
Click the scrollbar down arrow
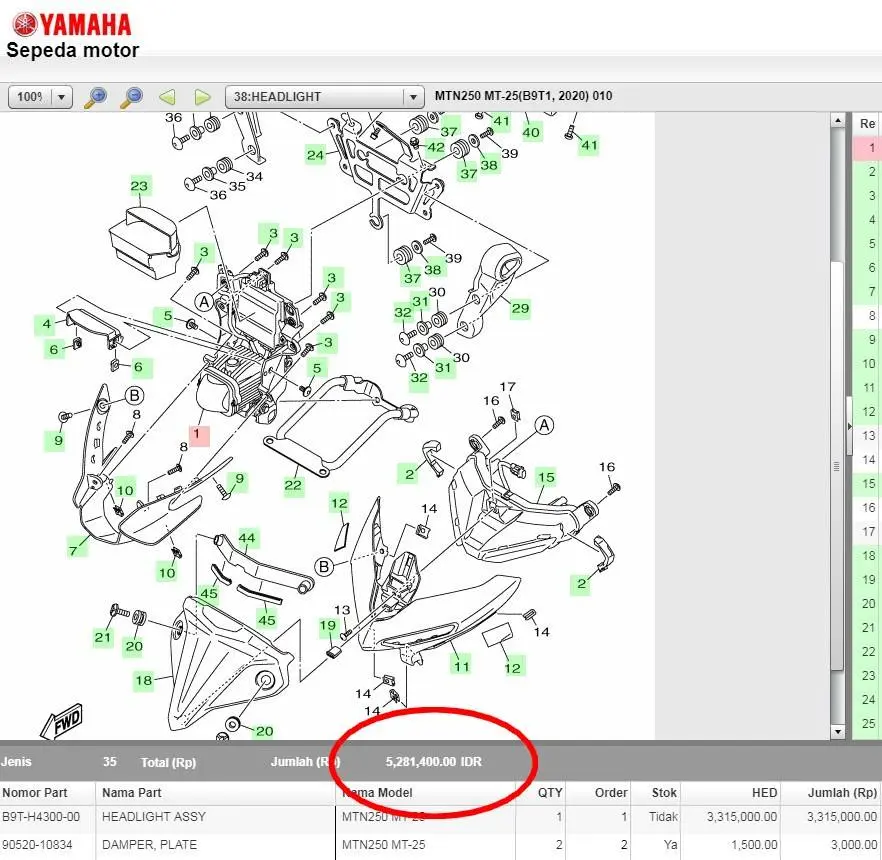(x=838, y=732)
